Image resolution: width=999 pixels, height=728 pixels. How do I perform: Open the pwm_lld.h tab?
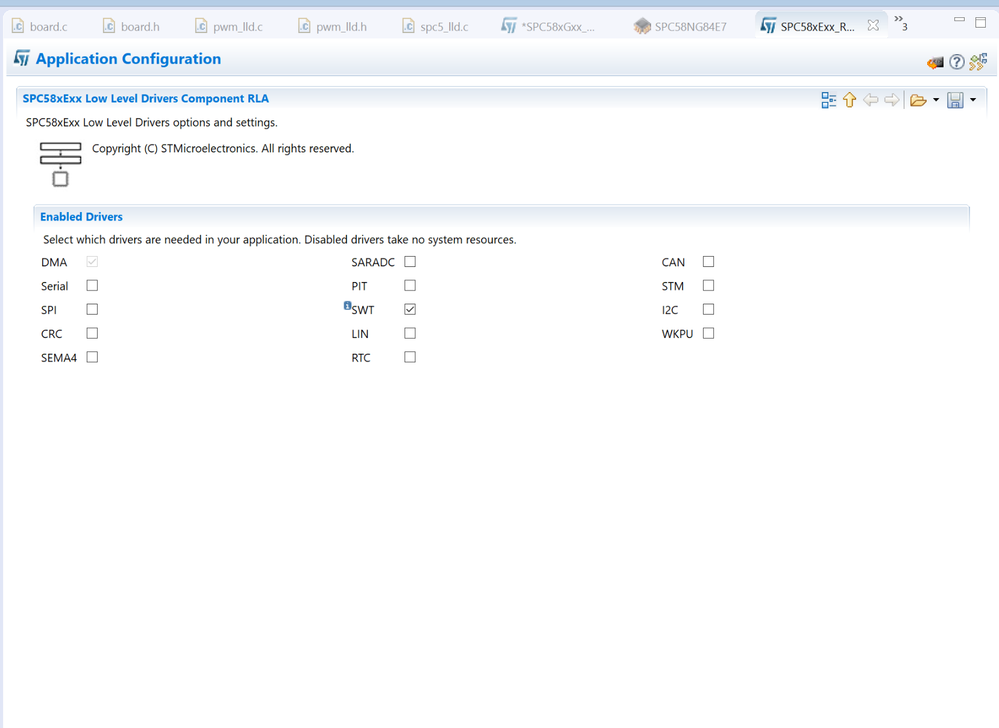pos(333,27)
